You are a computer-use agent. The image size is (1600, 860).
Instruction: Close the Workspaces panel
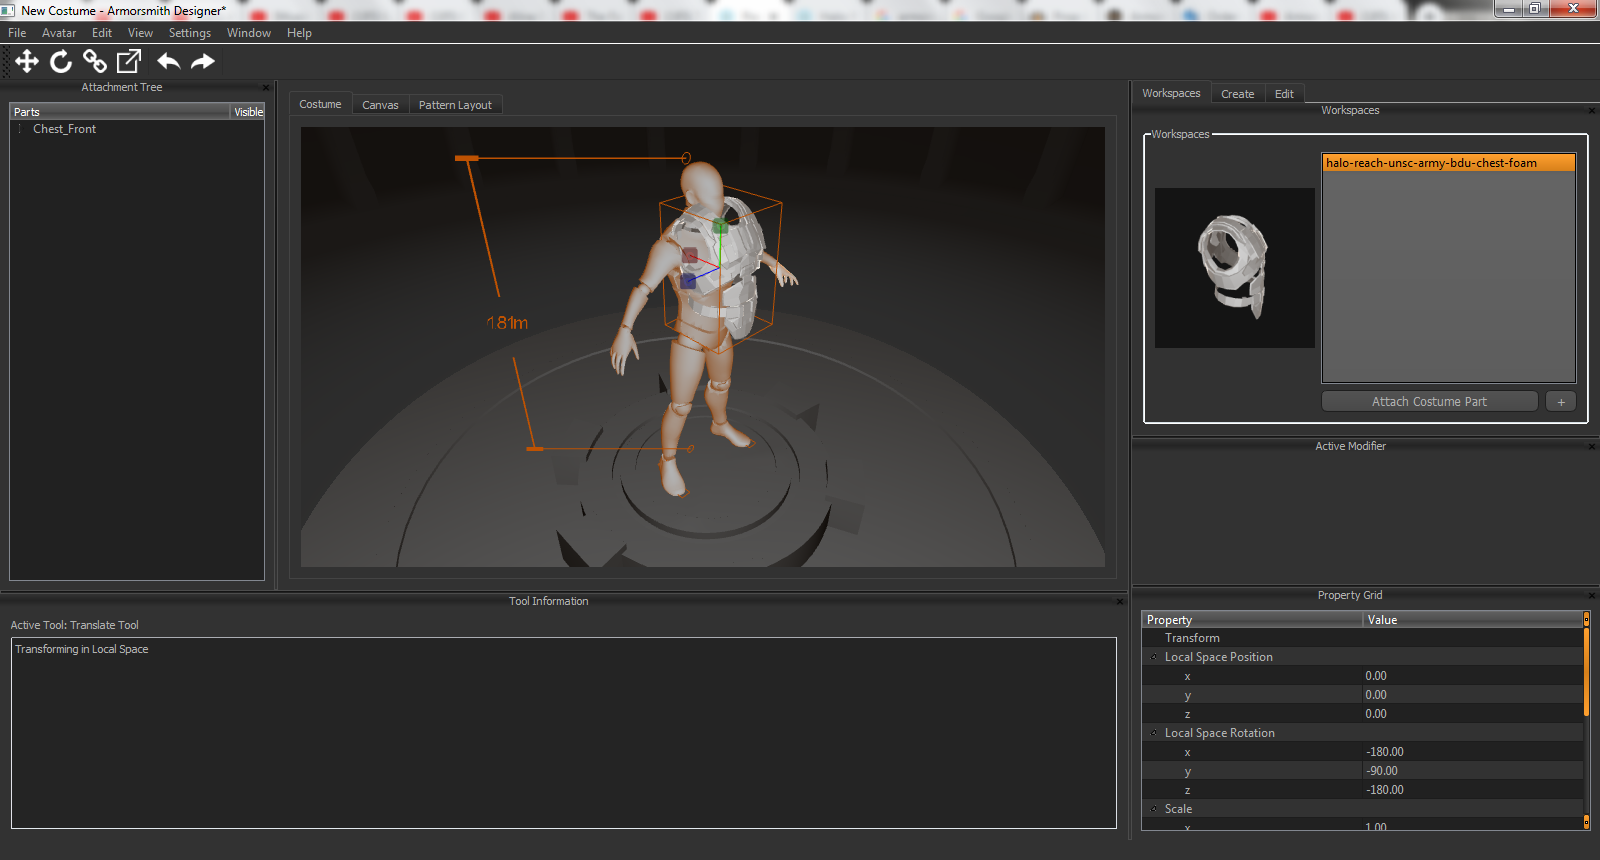[x=1592, y=111]
